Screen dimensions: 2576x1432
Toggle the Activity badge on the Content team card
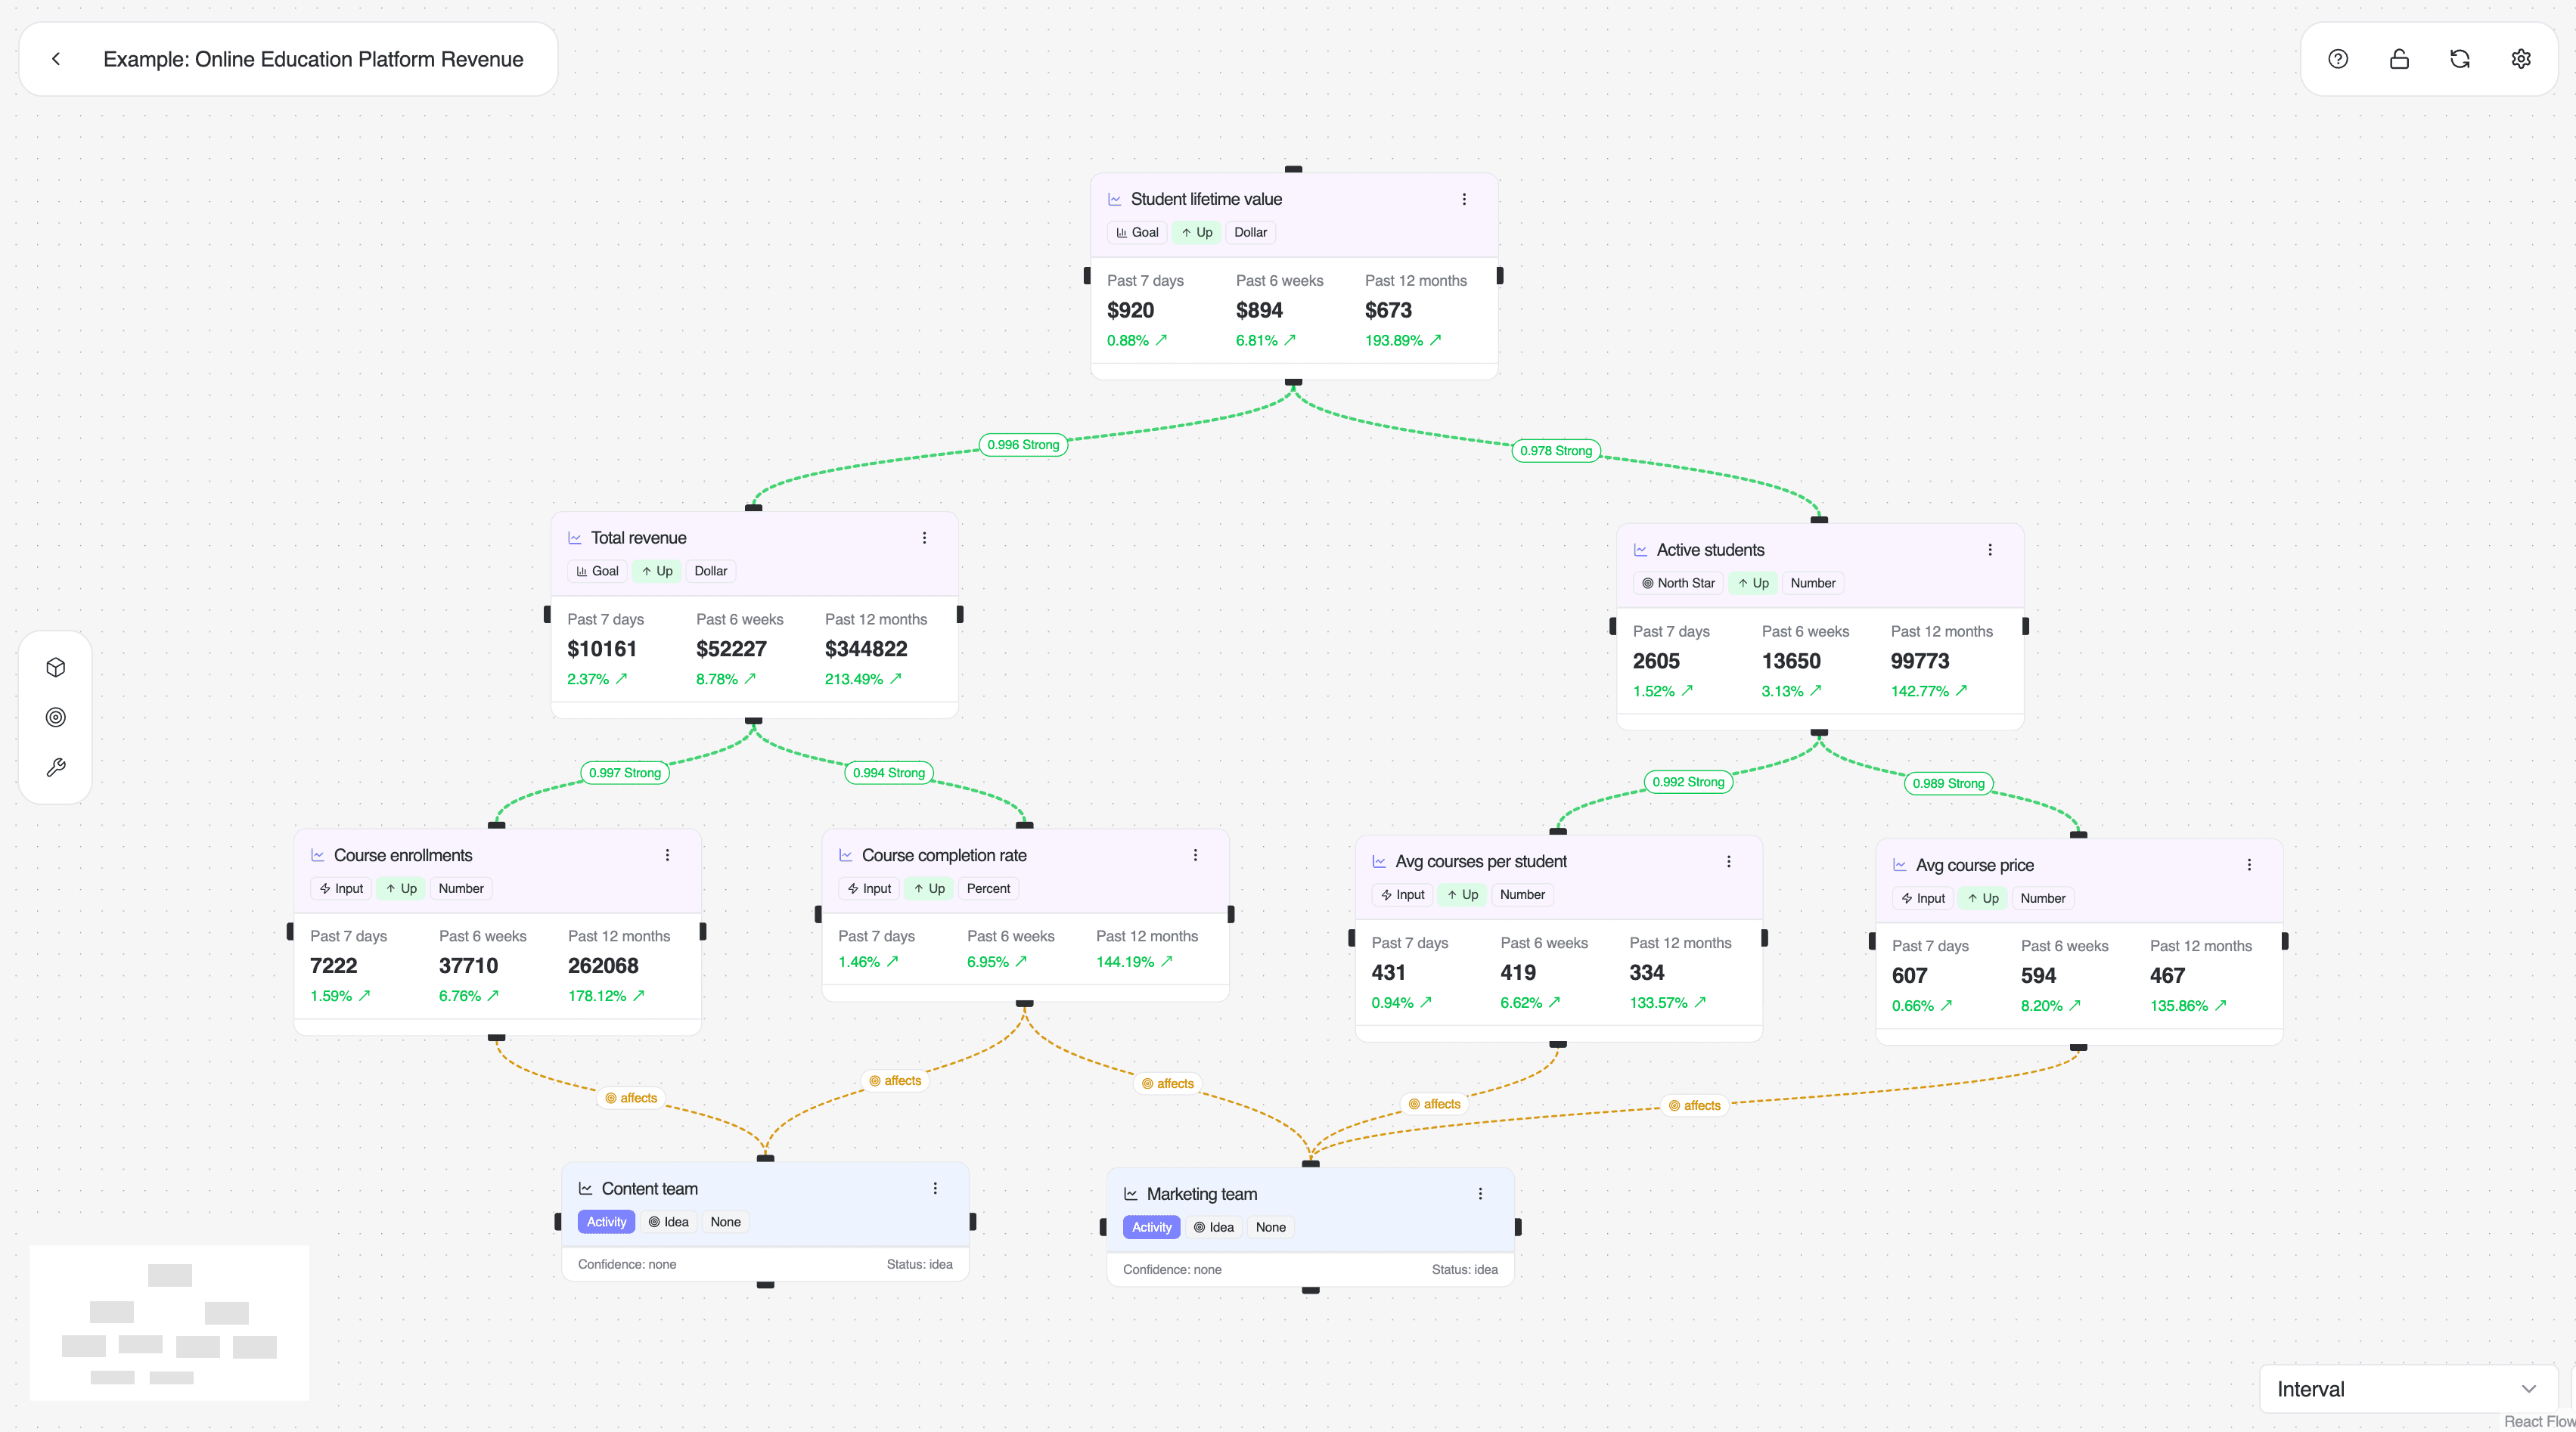pyautogui.click(x=606, y=1221)
